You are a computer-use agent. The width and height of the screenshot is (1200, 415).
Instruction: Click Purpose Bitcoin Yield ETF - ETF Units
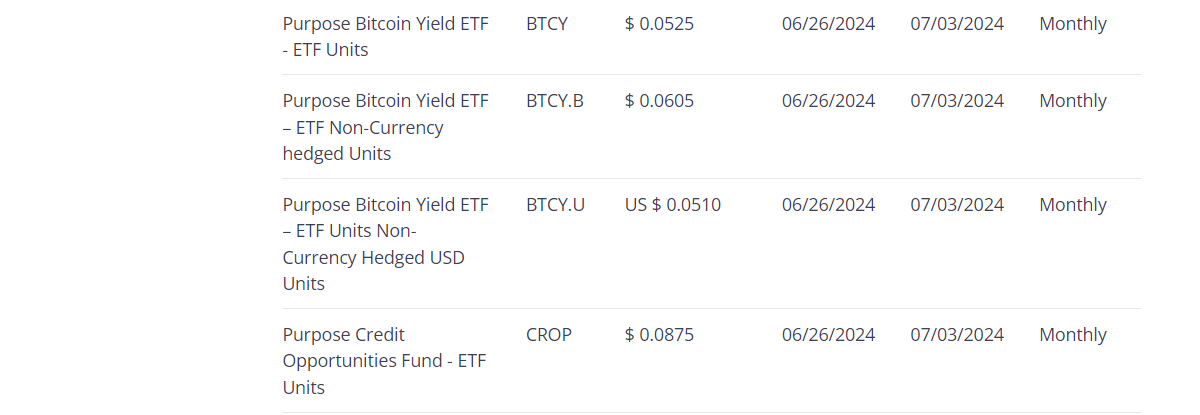(x=385, y=37)
